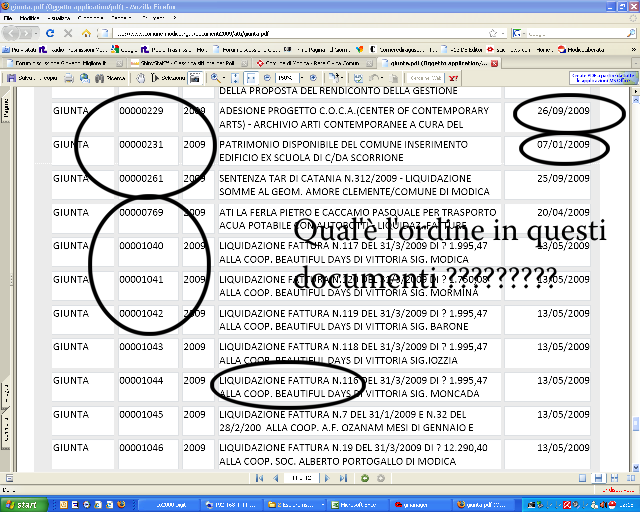
Task: Go back with the browser Back arrow
Action: pyautogui.click(x=11, y=33)
